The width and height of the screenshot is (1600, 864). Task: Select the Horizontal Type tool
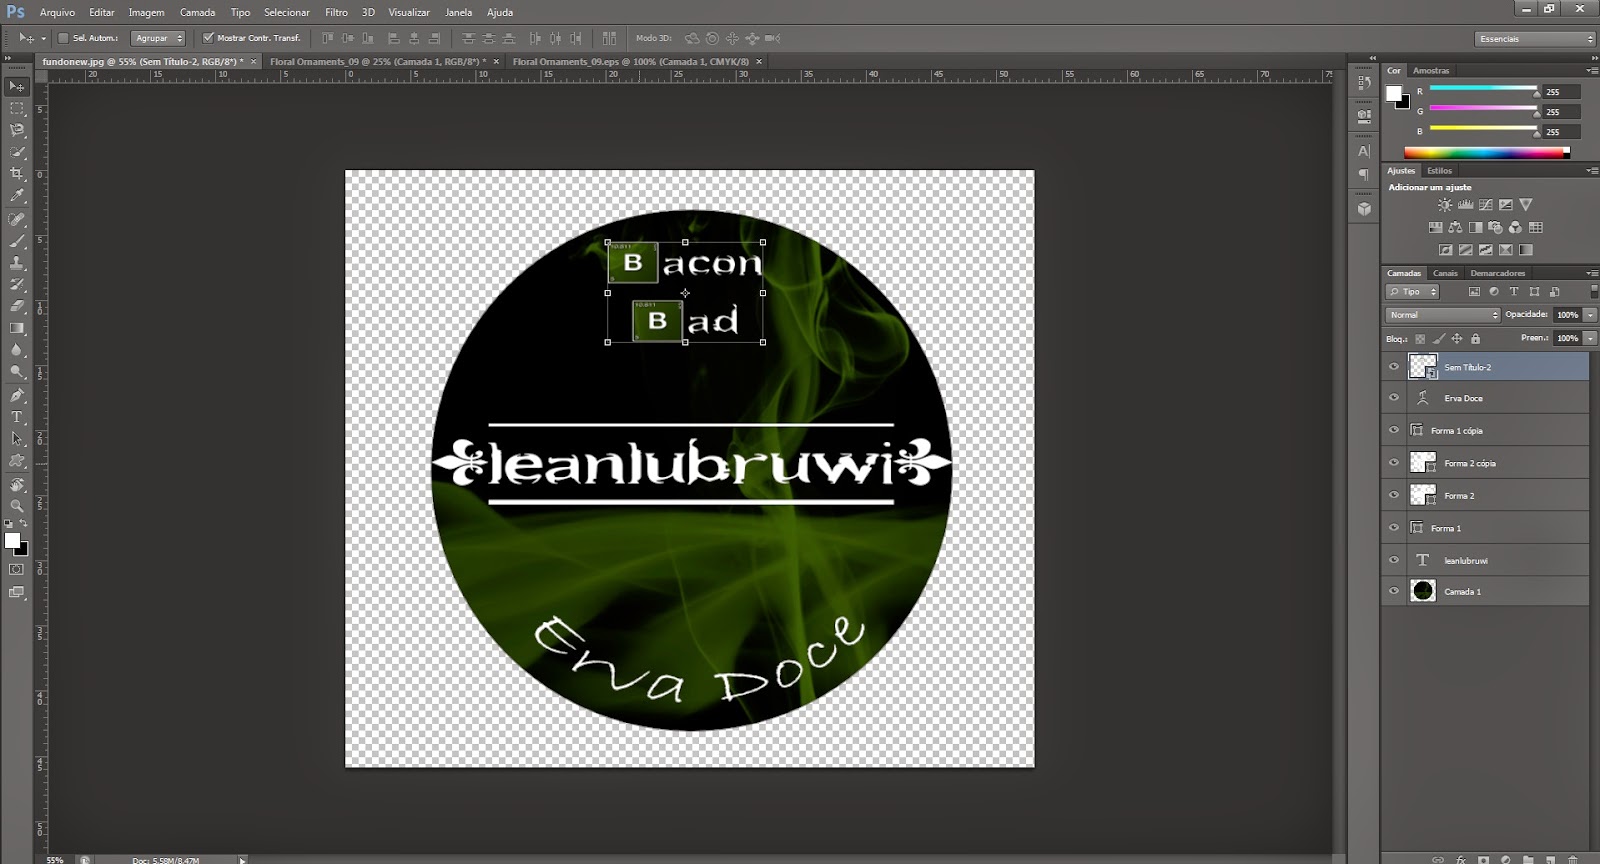17,417
